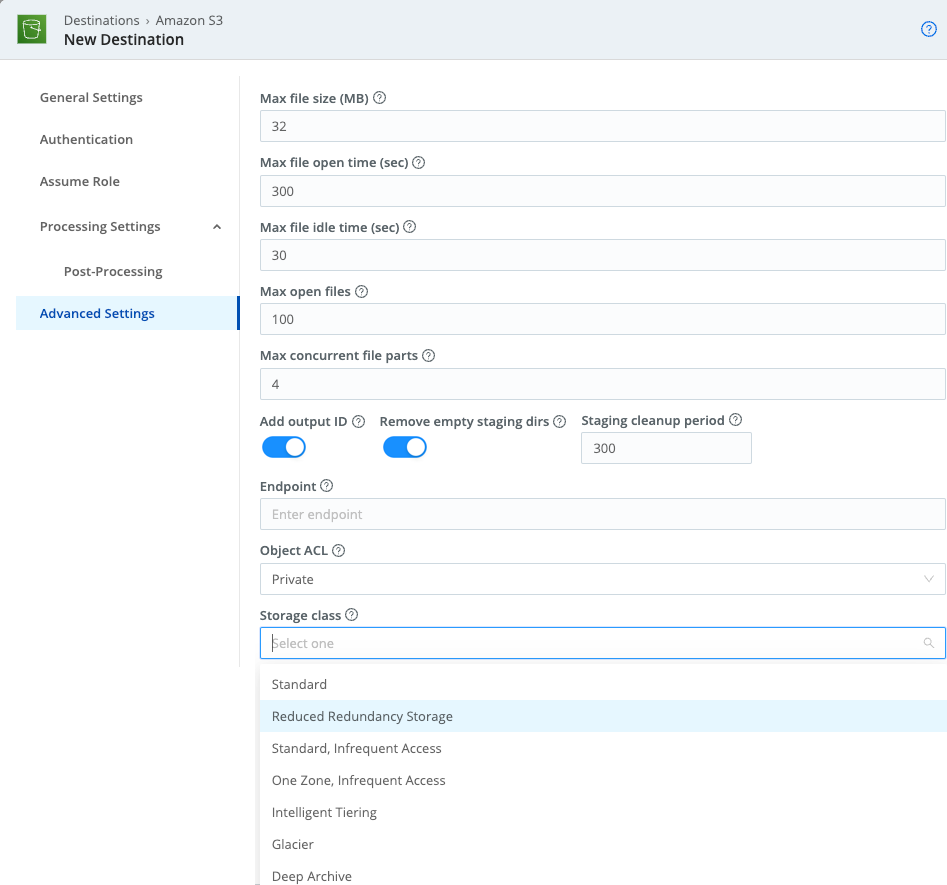Open help for Max file size setting

(379, 97)
